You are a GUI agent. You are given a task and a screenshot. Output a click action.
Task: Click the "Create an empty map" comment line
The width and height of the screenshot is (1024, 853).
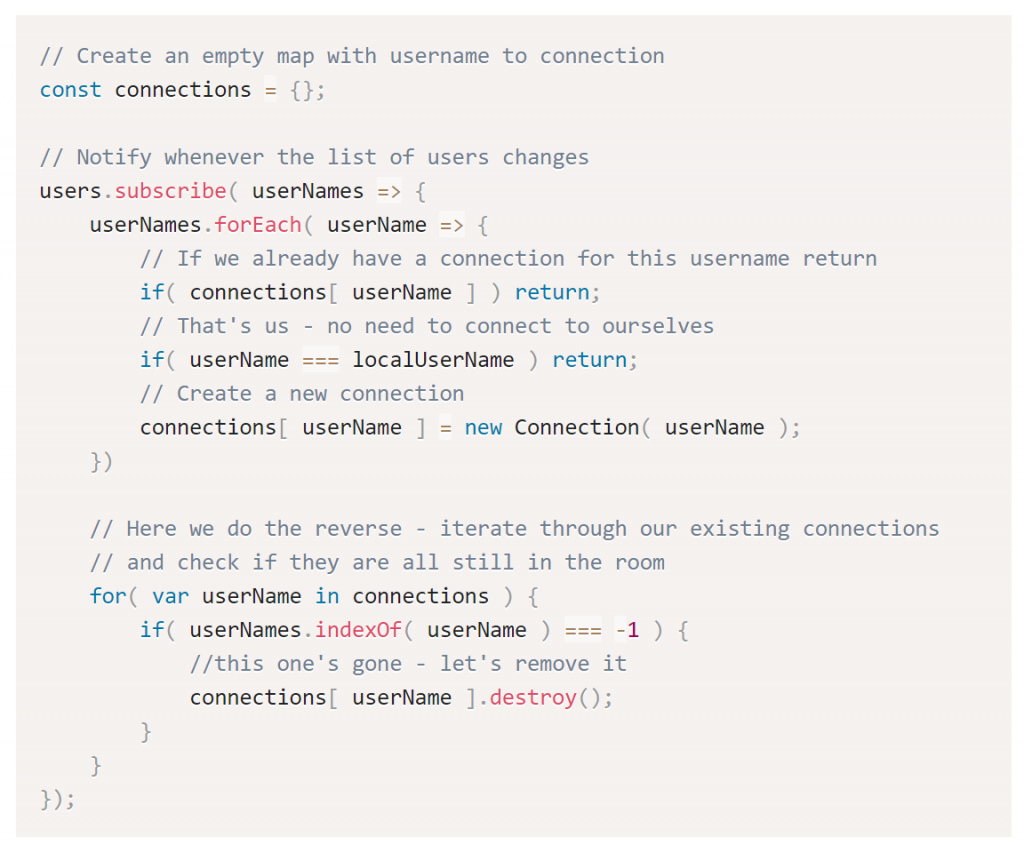coord(352,56)
